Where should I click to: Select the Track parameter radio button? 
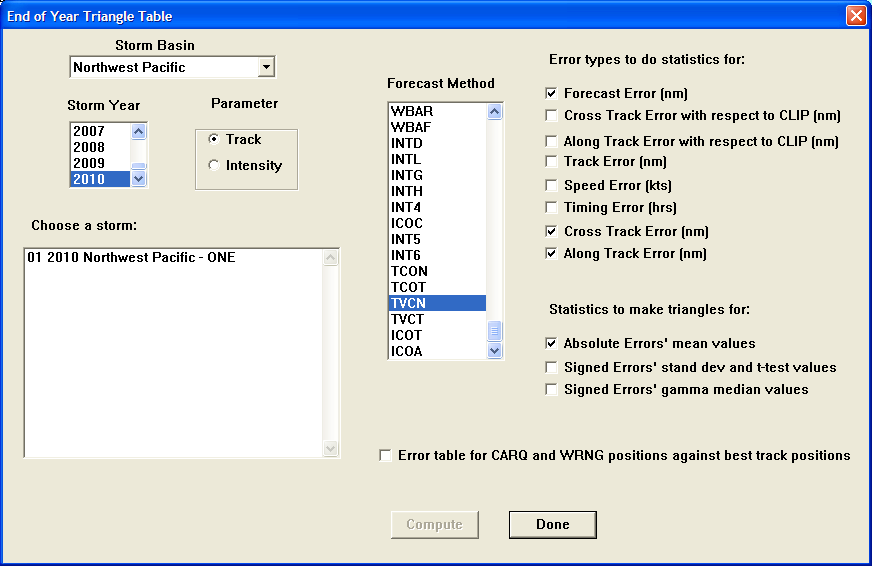pos(214,140)
